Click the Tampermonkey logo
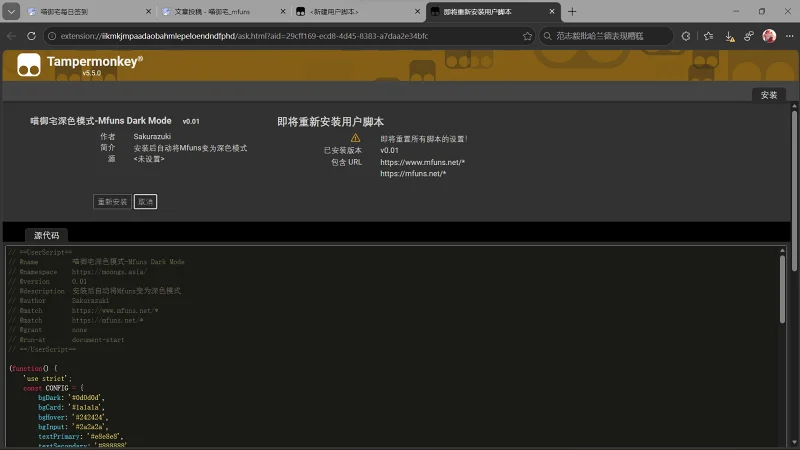Screen dimensions: 800x450 [29, 65]
